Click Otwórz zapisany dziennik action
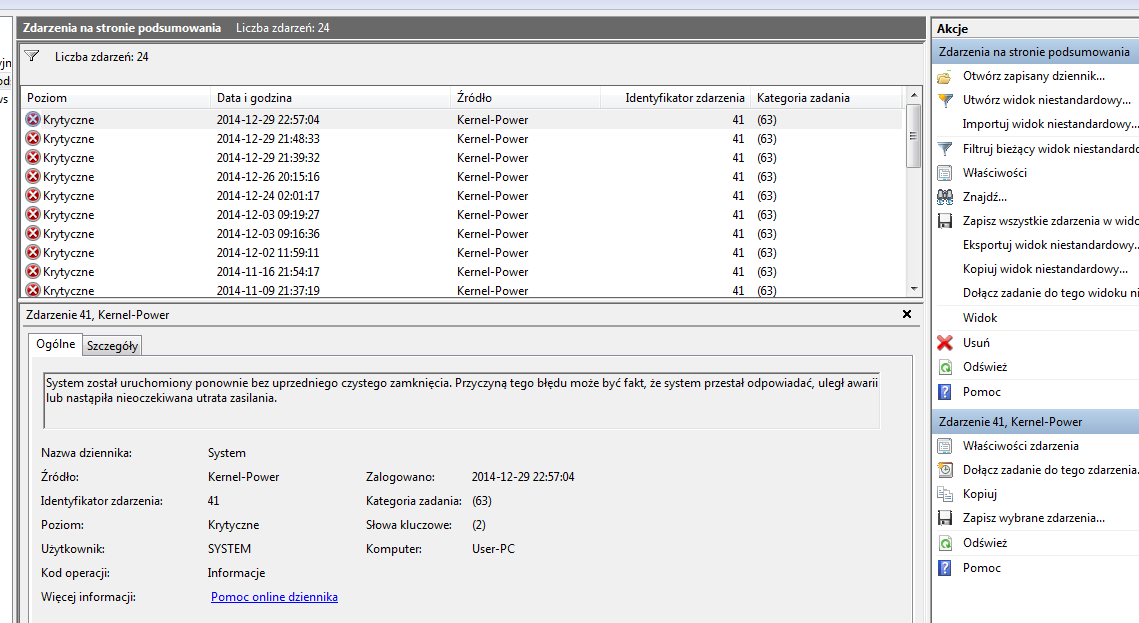 [x=1033, y=76]
